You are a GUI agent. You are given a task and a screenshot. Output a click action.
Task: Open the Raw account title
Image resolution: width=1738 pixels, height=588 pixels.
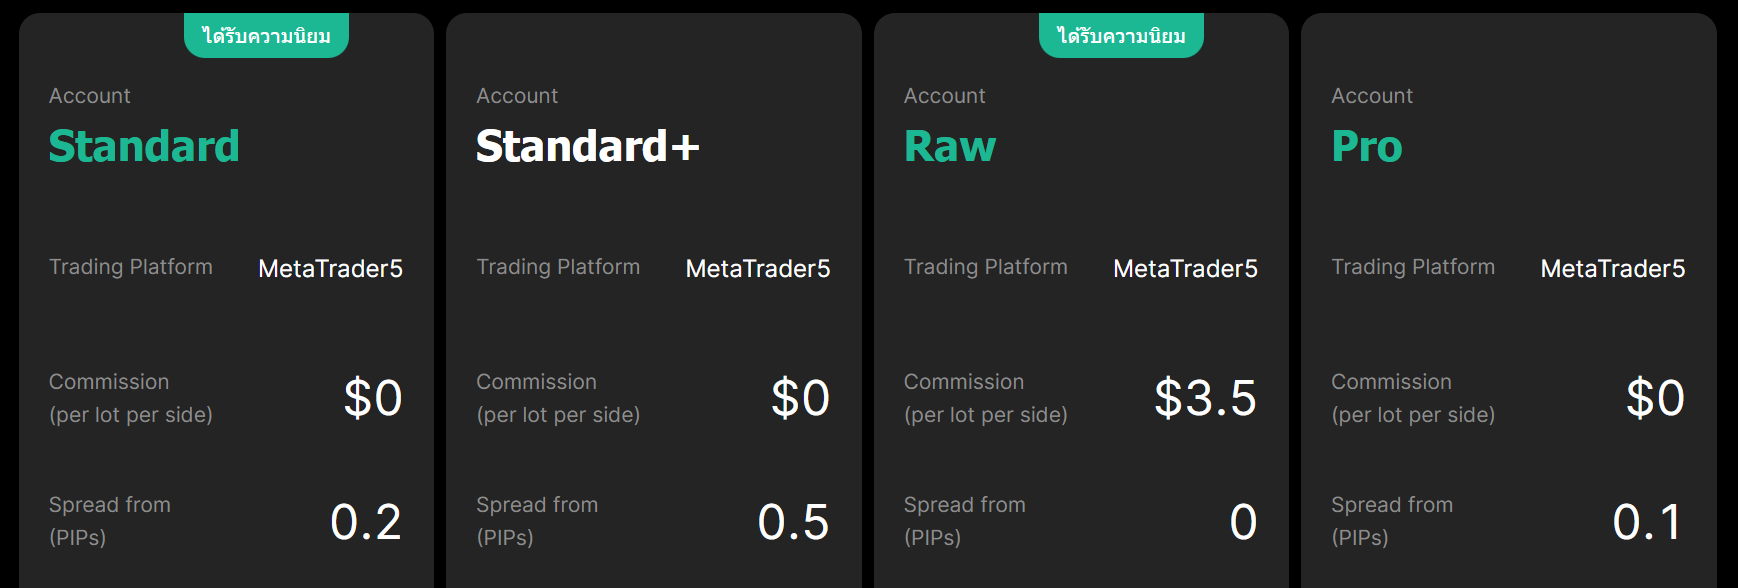pos(950,146)
